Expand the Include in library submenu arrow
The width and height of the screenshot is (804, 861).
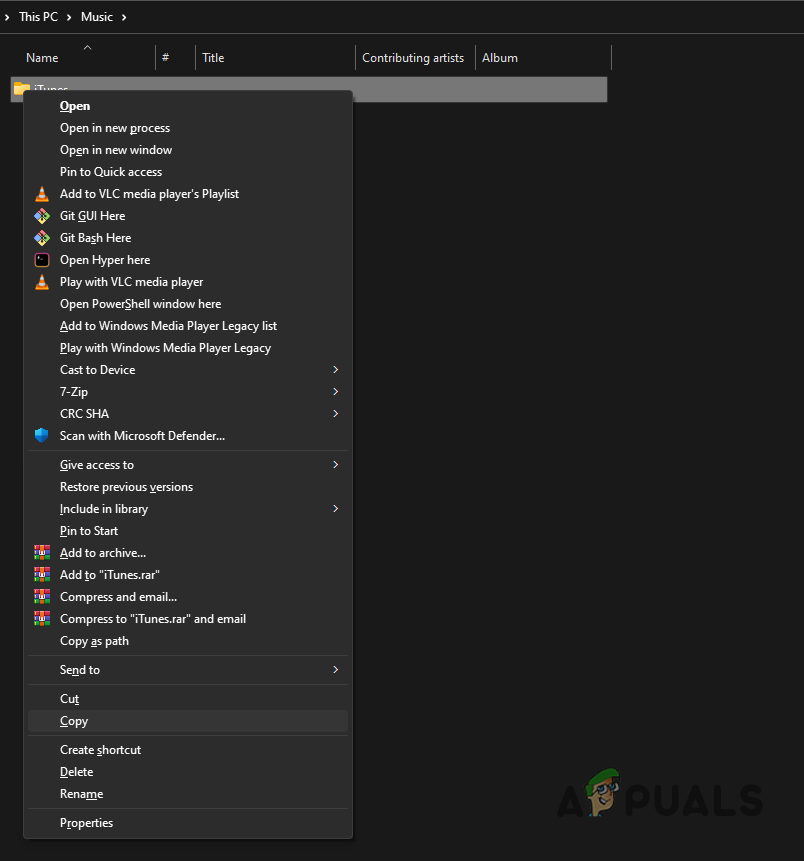click(336, 508)
